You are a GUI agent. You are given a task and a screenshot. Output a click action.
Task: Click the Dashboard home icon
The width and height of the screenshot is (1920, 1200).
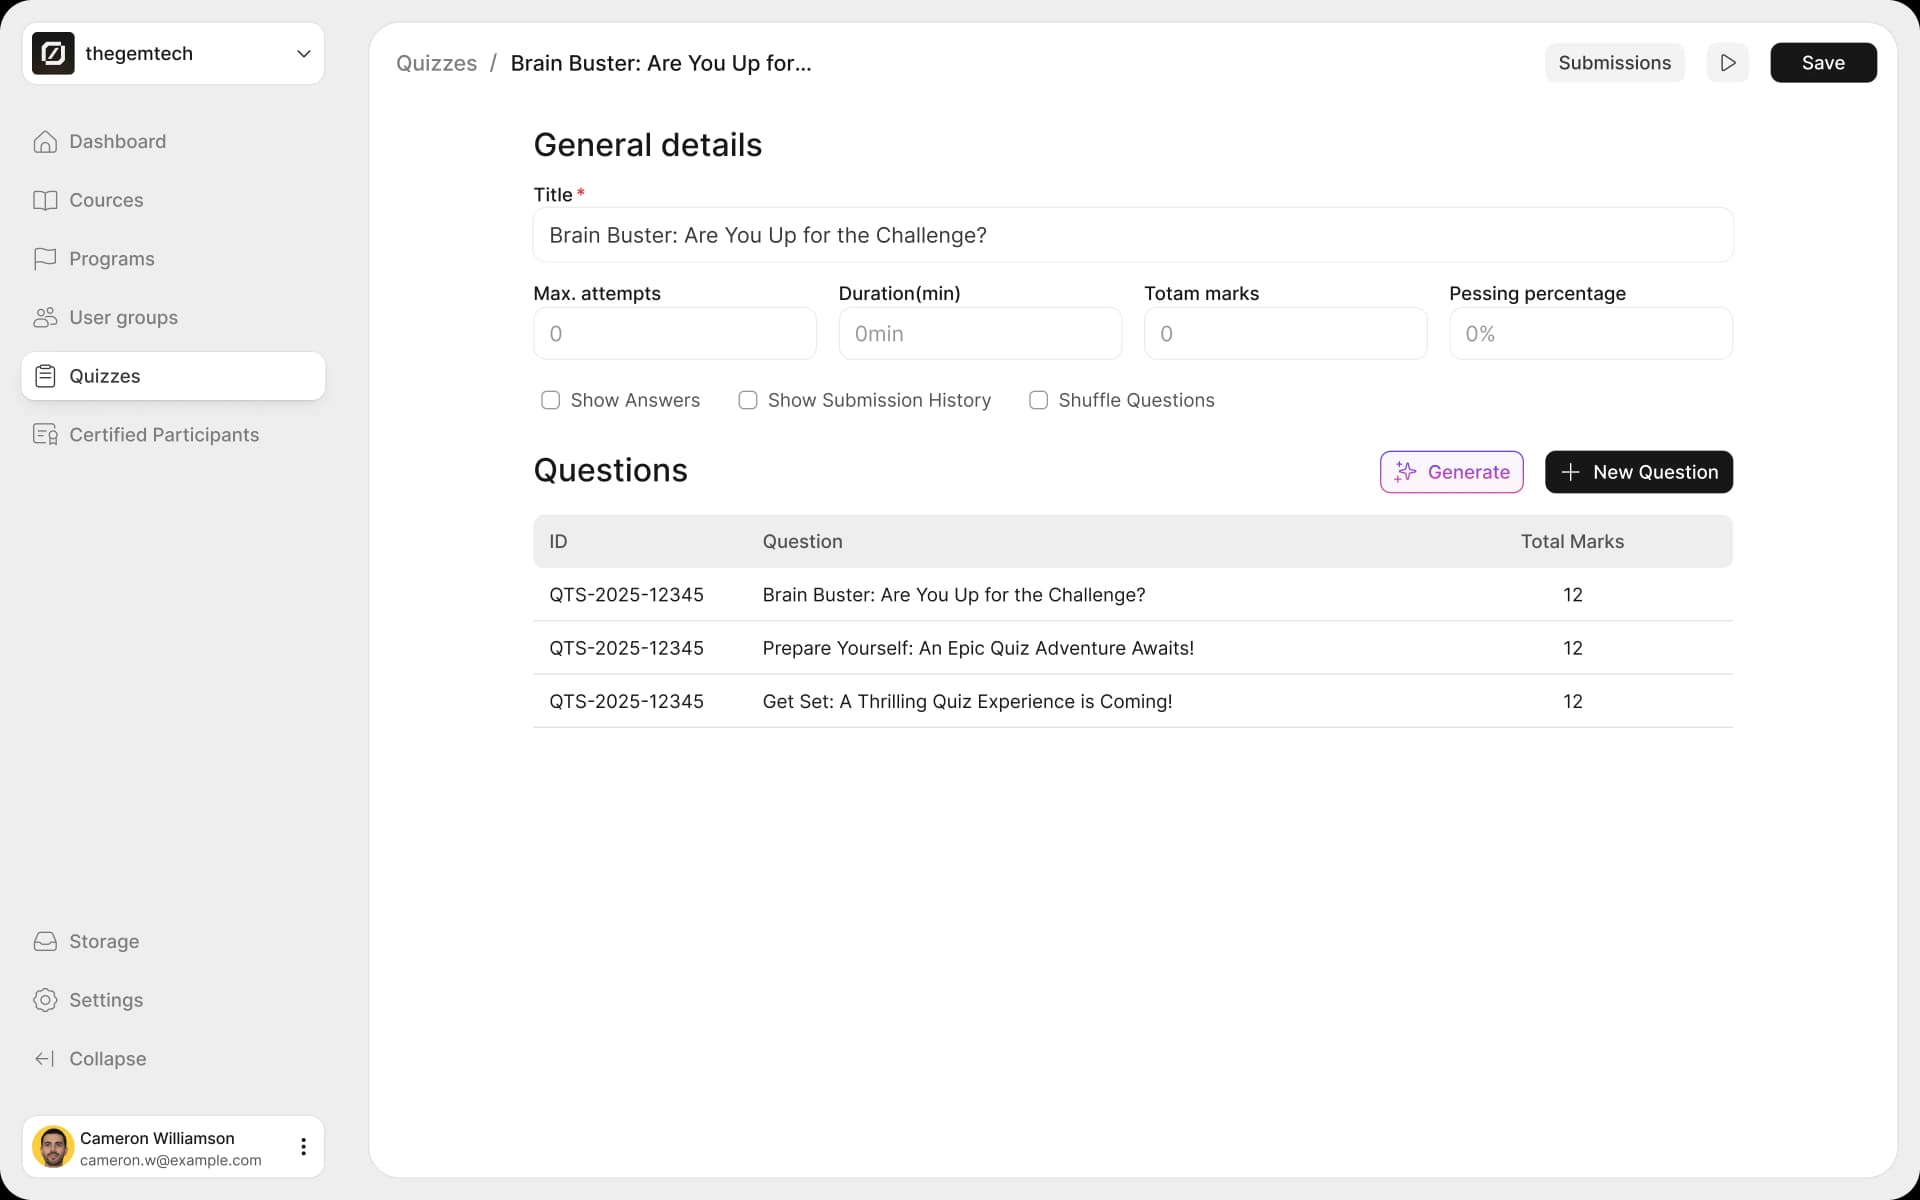(45, 142)
